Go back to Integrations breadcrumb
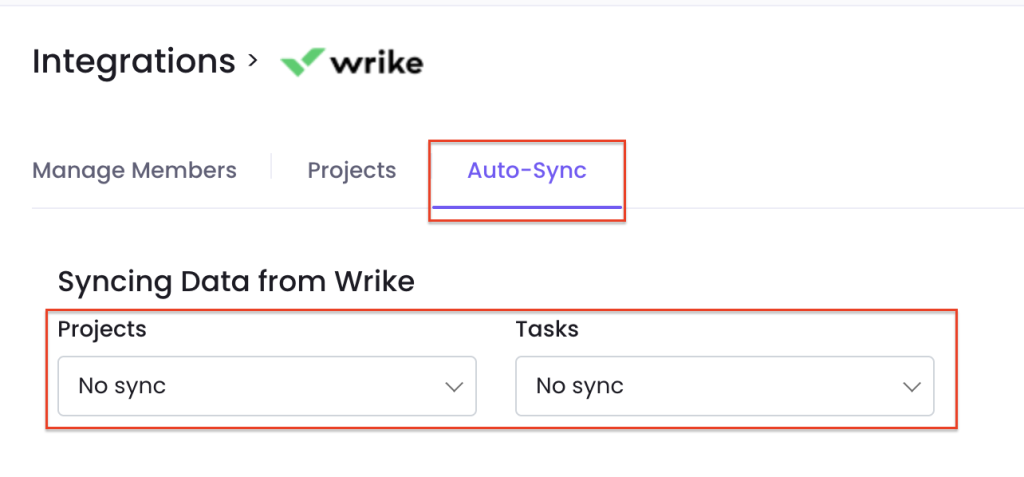The image size is (1024, 477). click(x=133, y=61)
